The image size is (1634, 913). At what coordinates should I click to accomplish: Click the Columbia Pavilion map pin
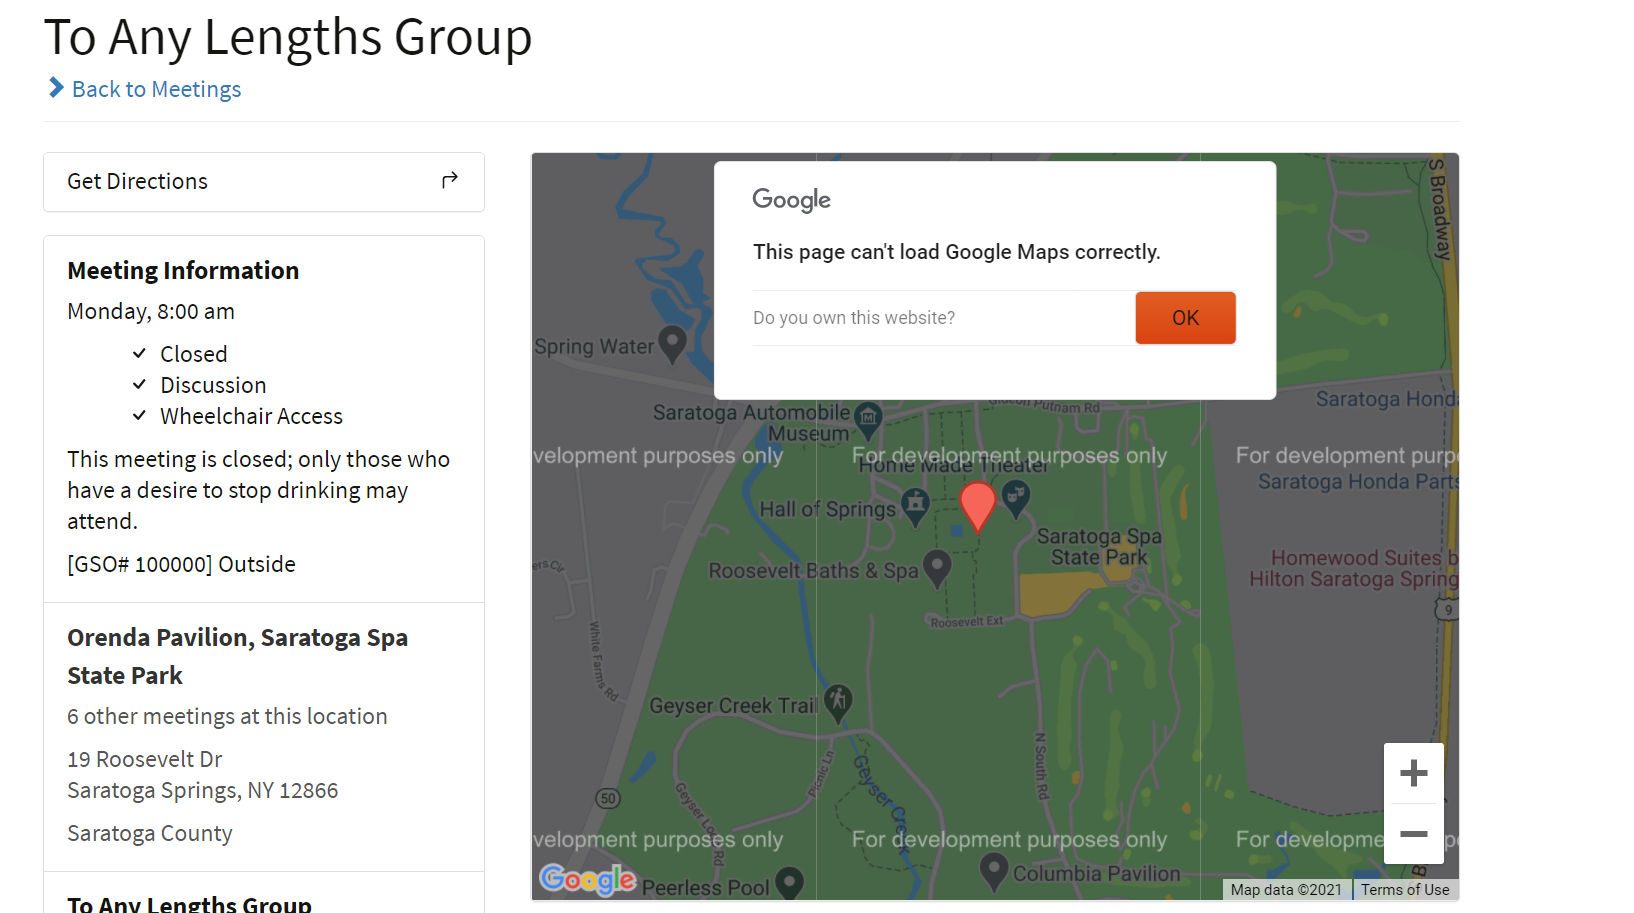pos(993,872)
